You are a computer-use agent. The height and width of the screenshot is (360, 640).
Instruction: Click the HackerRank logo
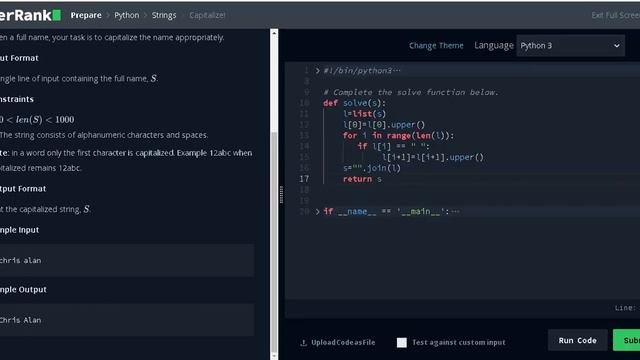click(x=30, y=15)
